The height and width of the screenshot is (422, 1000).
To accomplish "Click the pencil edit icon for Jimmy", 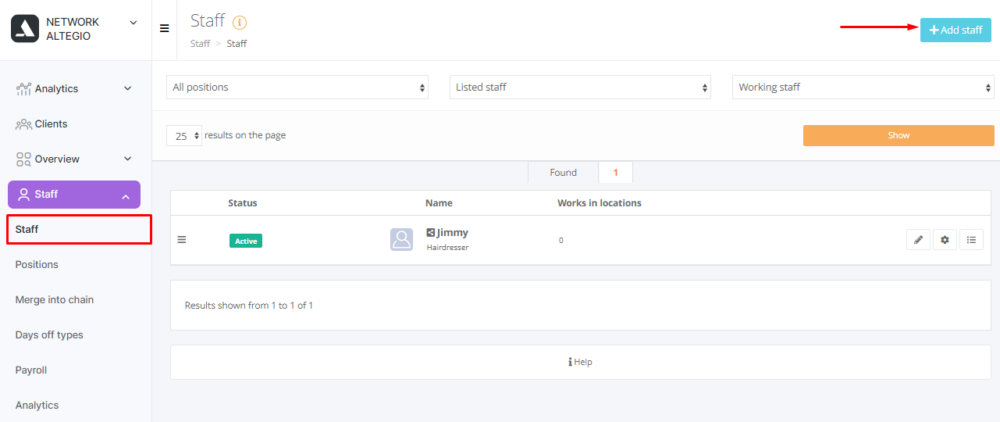I will pyautogui.click(x=918, y=240).
